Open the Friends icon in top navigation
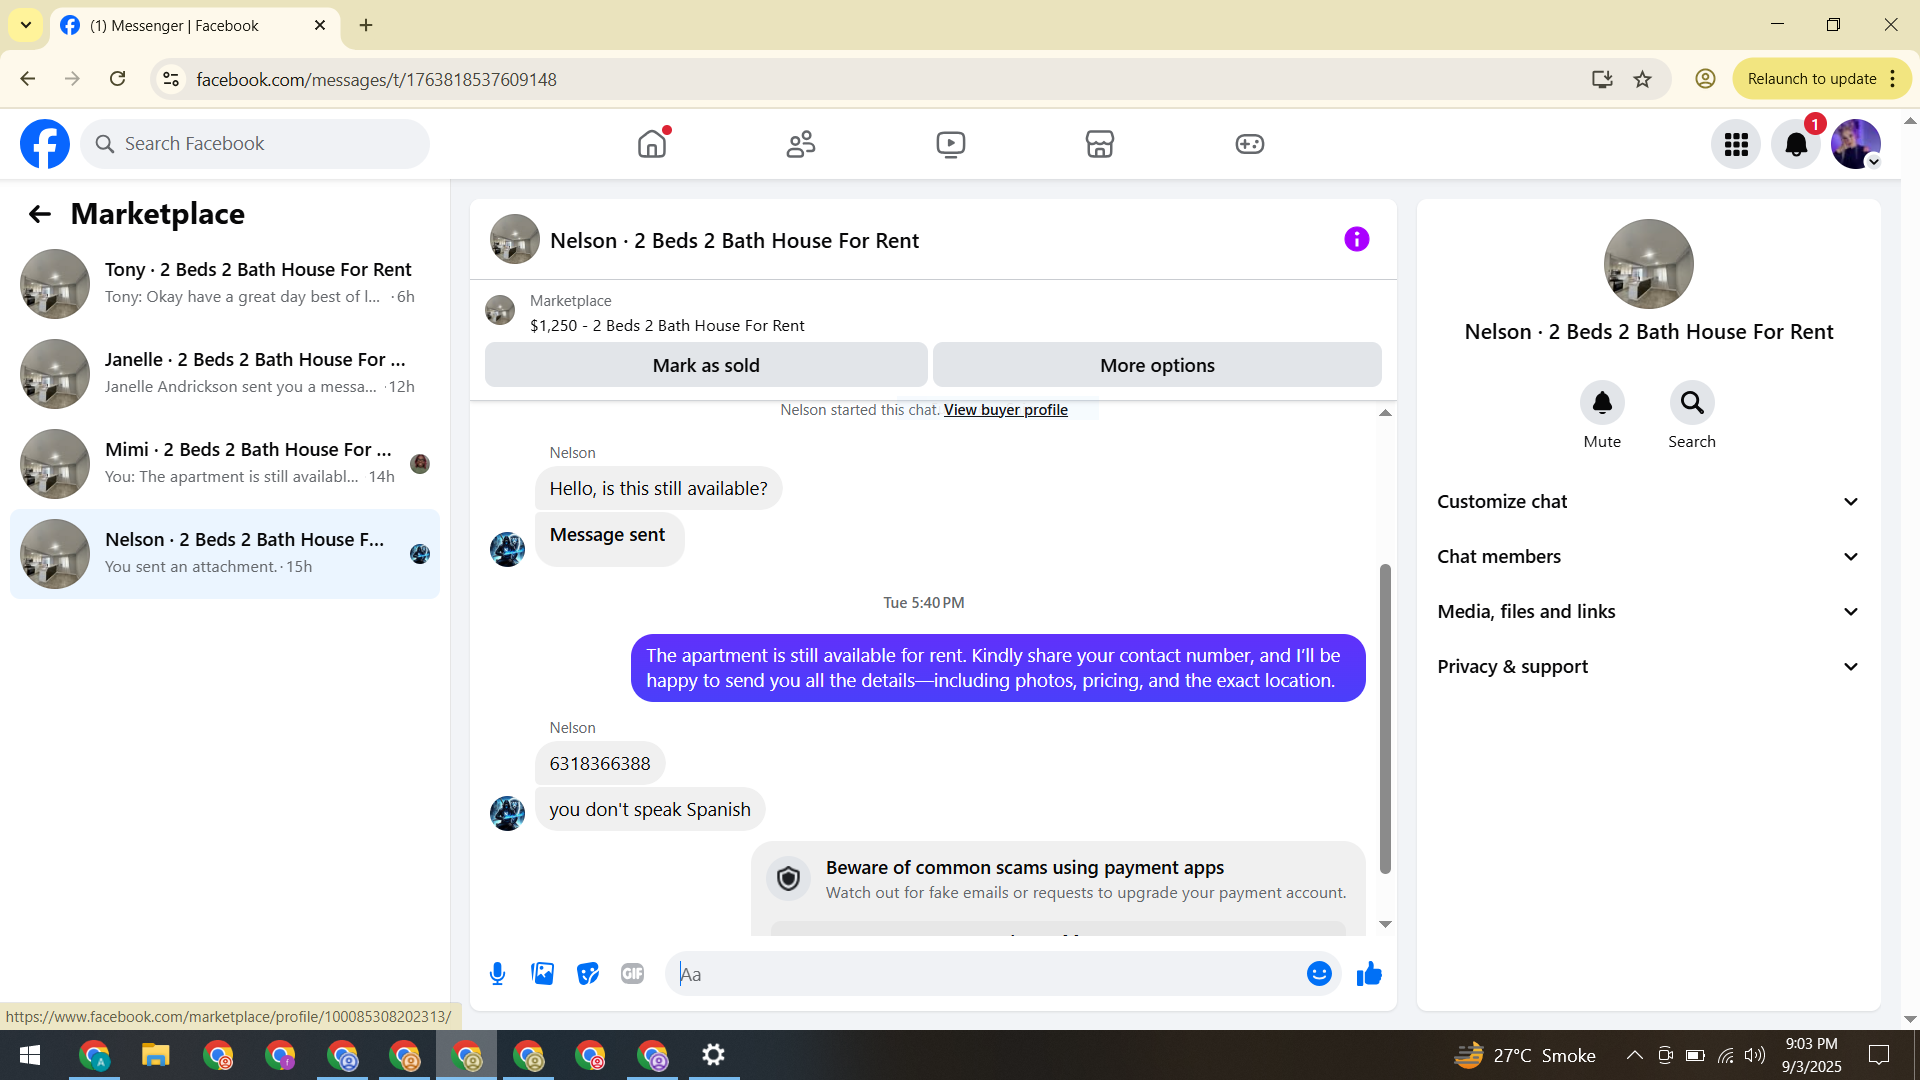The height and width of the screenshot is (1080, 1920). [801, 144]
